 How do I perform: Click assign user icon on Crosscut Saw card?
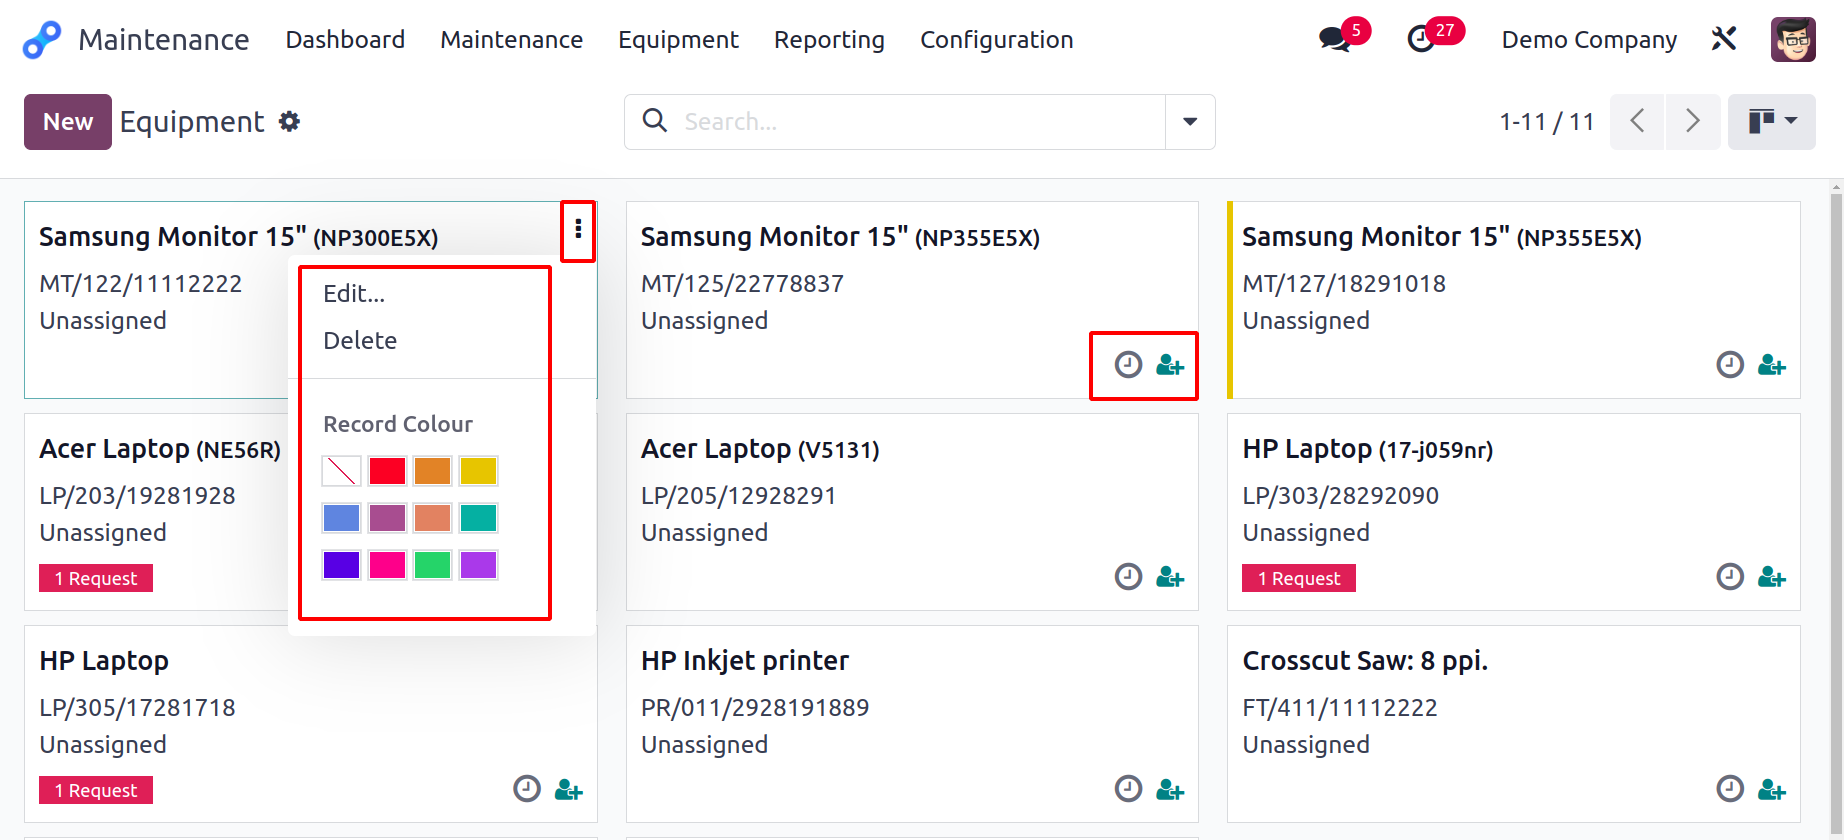(1772, 789)
